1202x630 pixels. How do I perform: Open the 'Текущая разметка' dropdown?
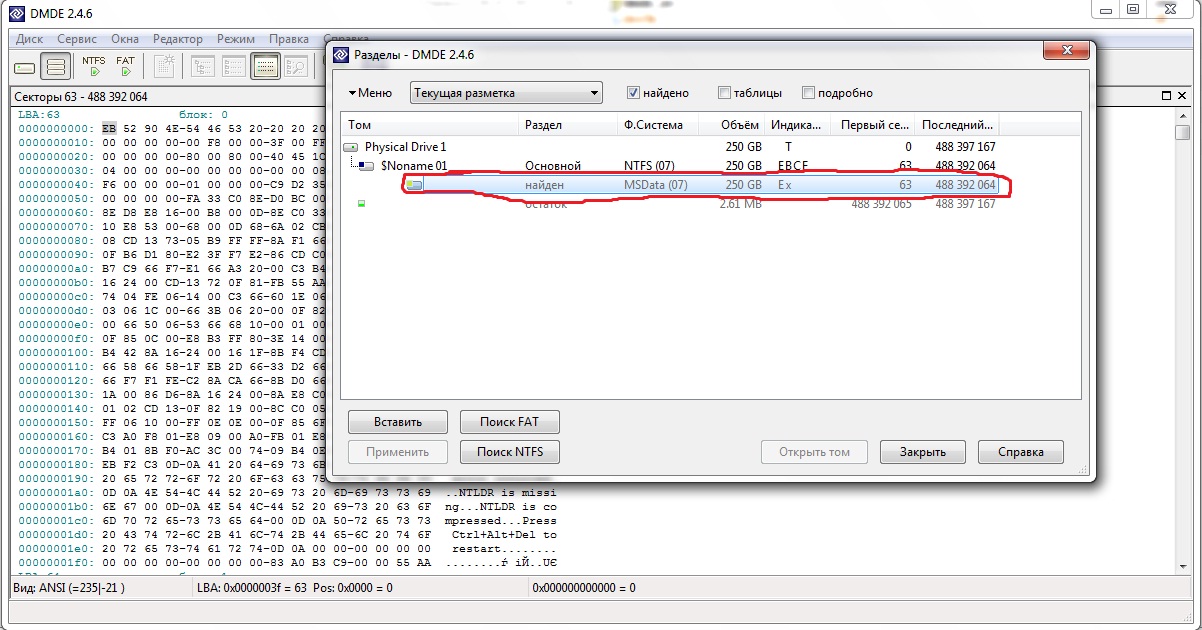pyautogui.click(x=506, y=93)
